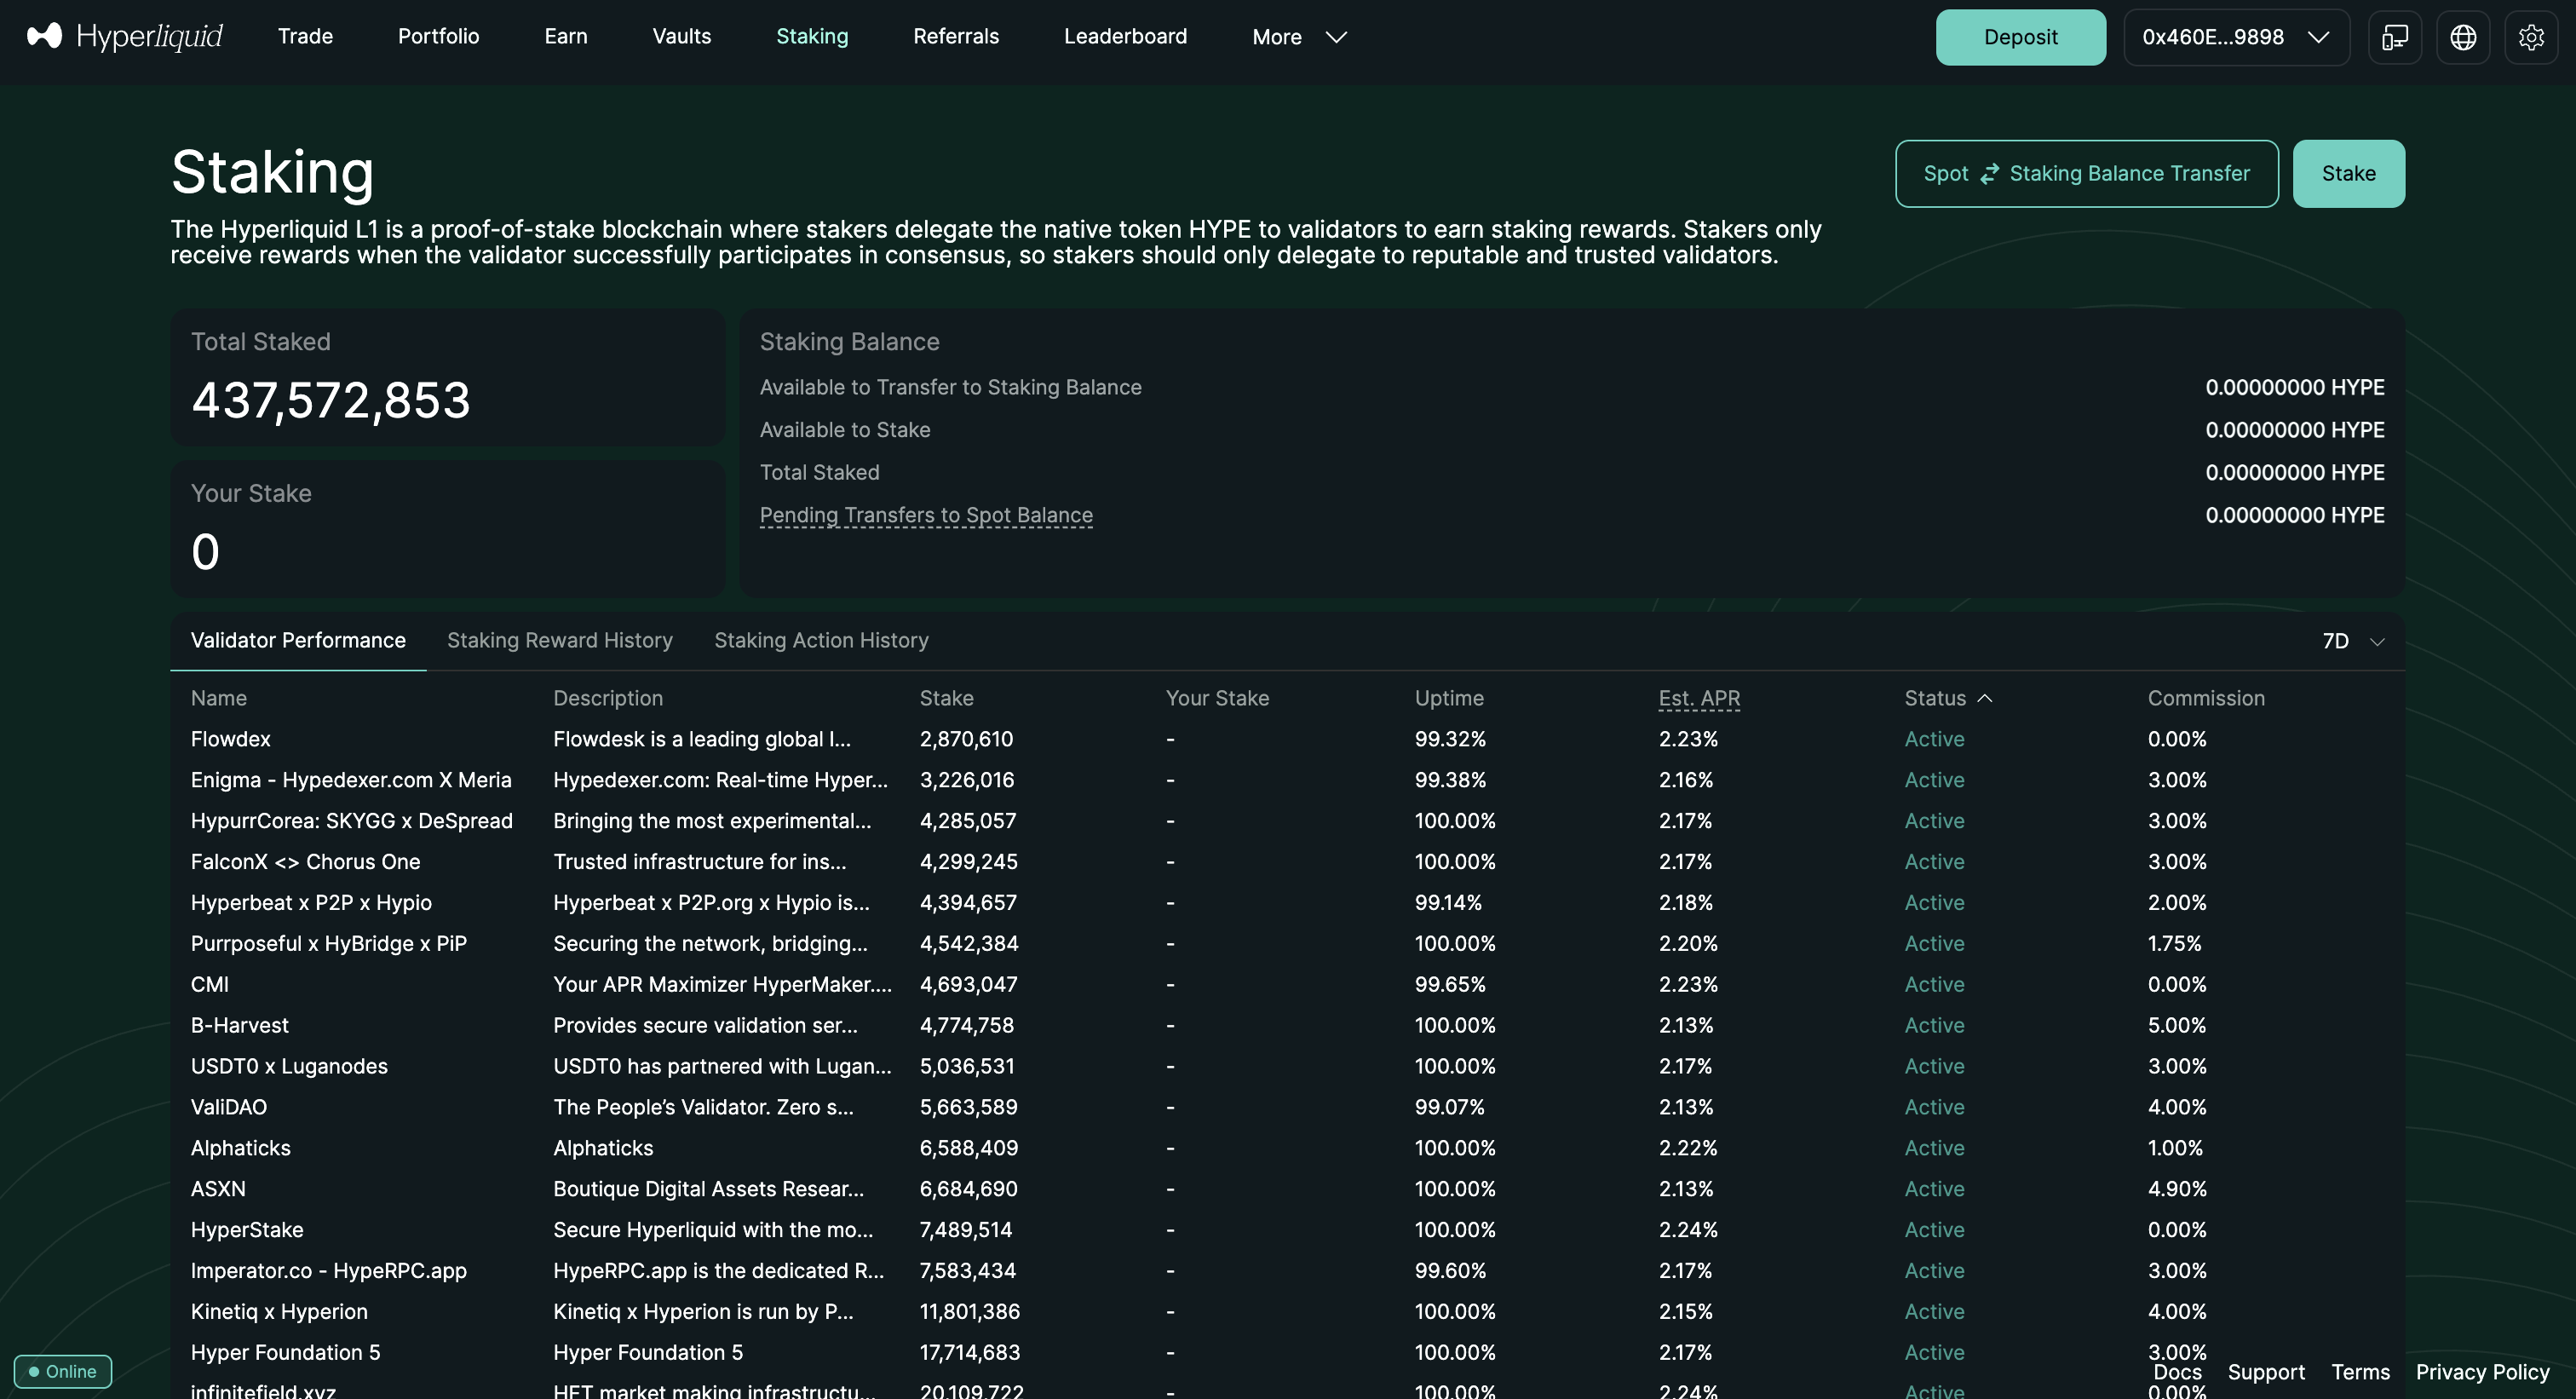2576x1399 pixels.
Task: Click the Hyperliquid logo icon
Action: point(44,36)
